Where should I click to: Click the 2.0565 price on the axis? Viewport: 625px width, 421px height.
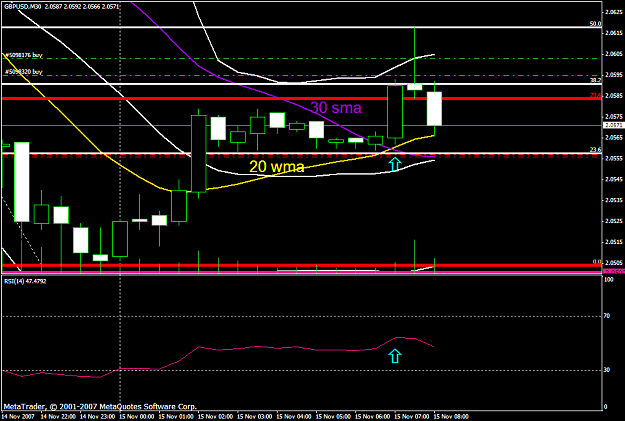[614, 138]
